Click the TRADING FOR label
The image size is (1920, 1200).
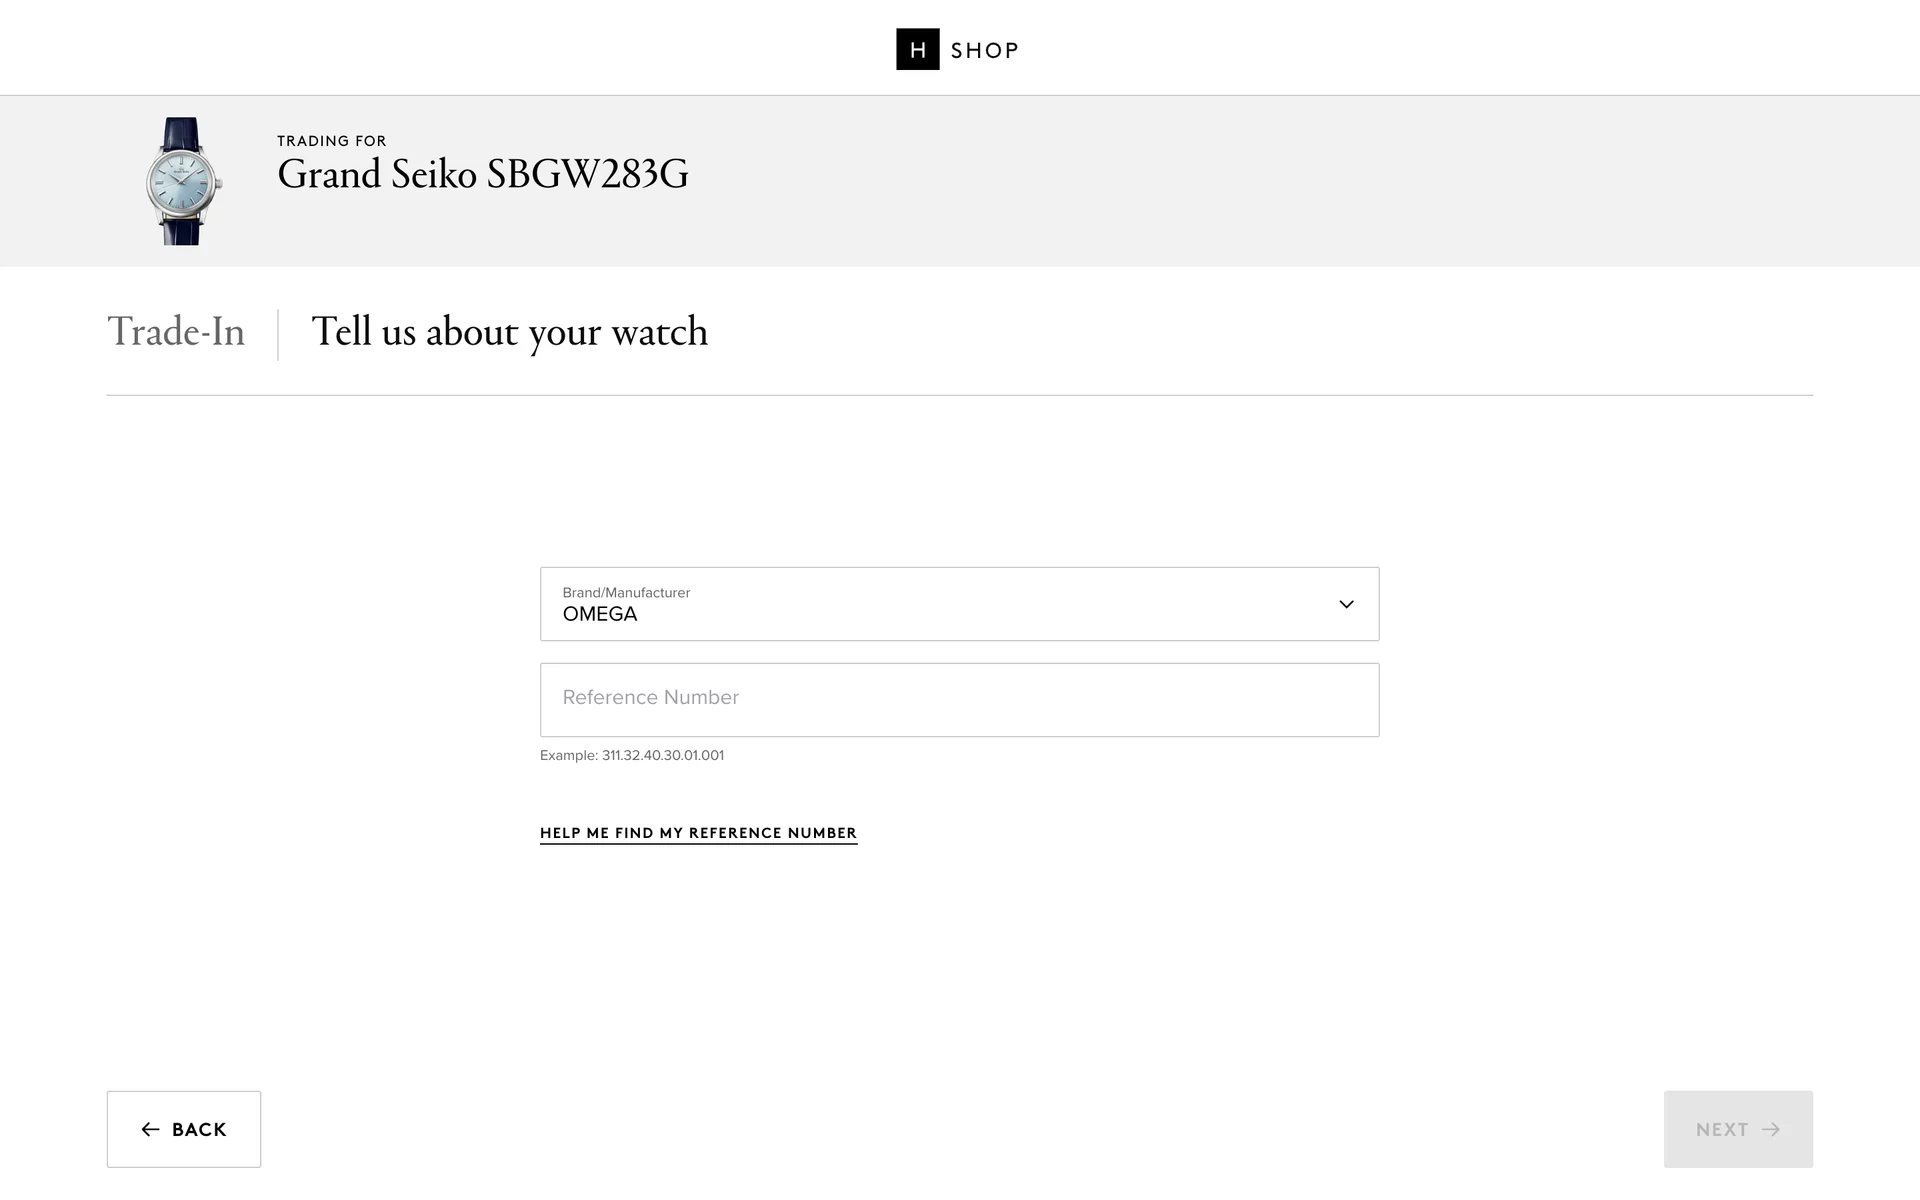pos(331,141)
